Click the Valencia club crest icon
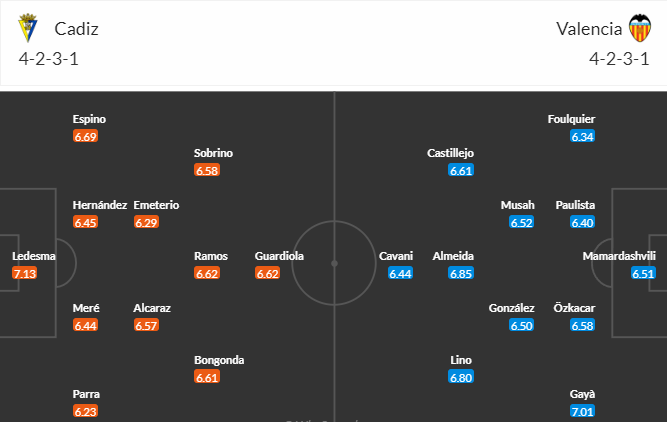 click(640, 28)
